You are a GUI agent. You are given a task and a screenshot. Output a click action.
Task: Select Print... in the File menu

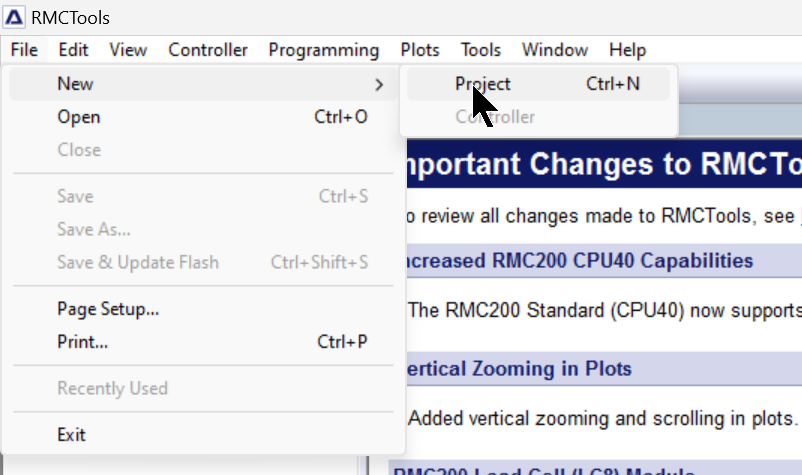point(202,342)
